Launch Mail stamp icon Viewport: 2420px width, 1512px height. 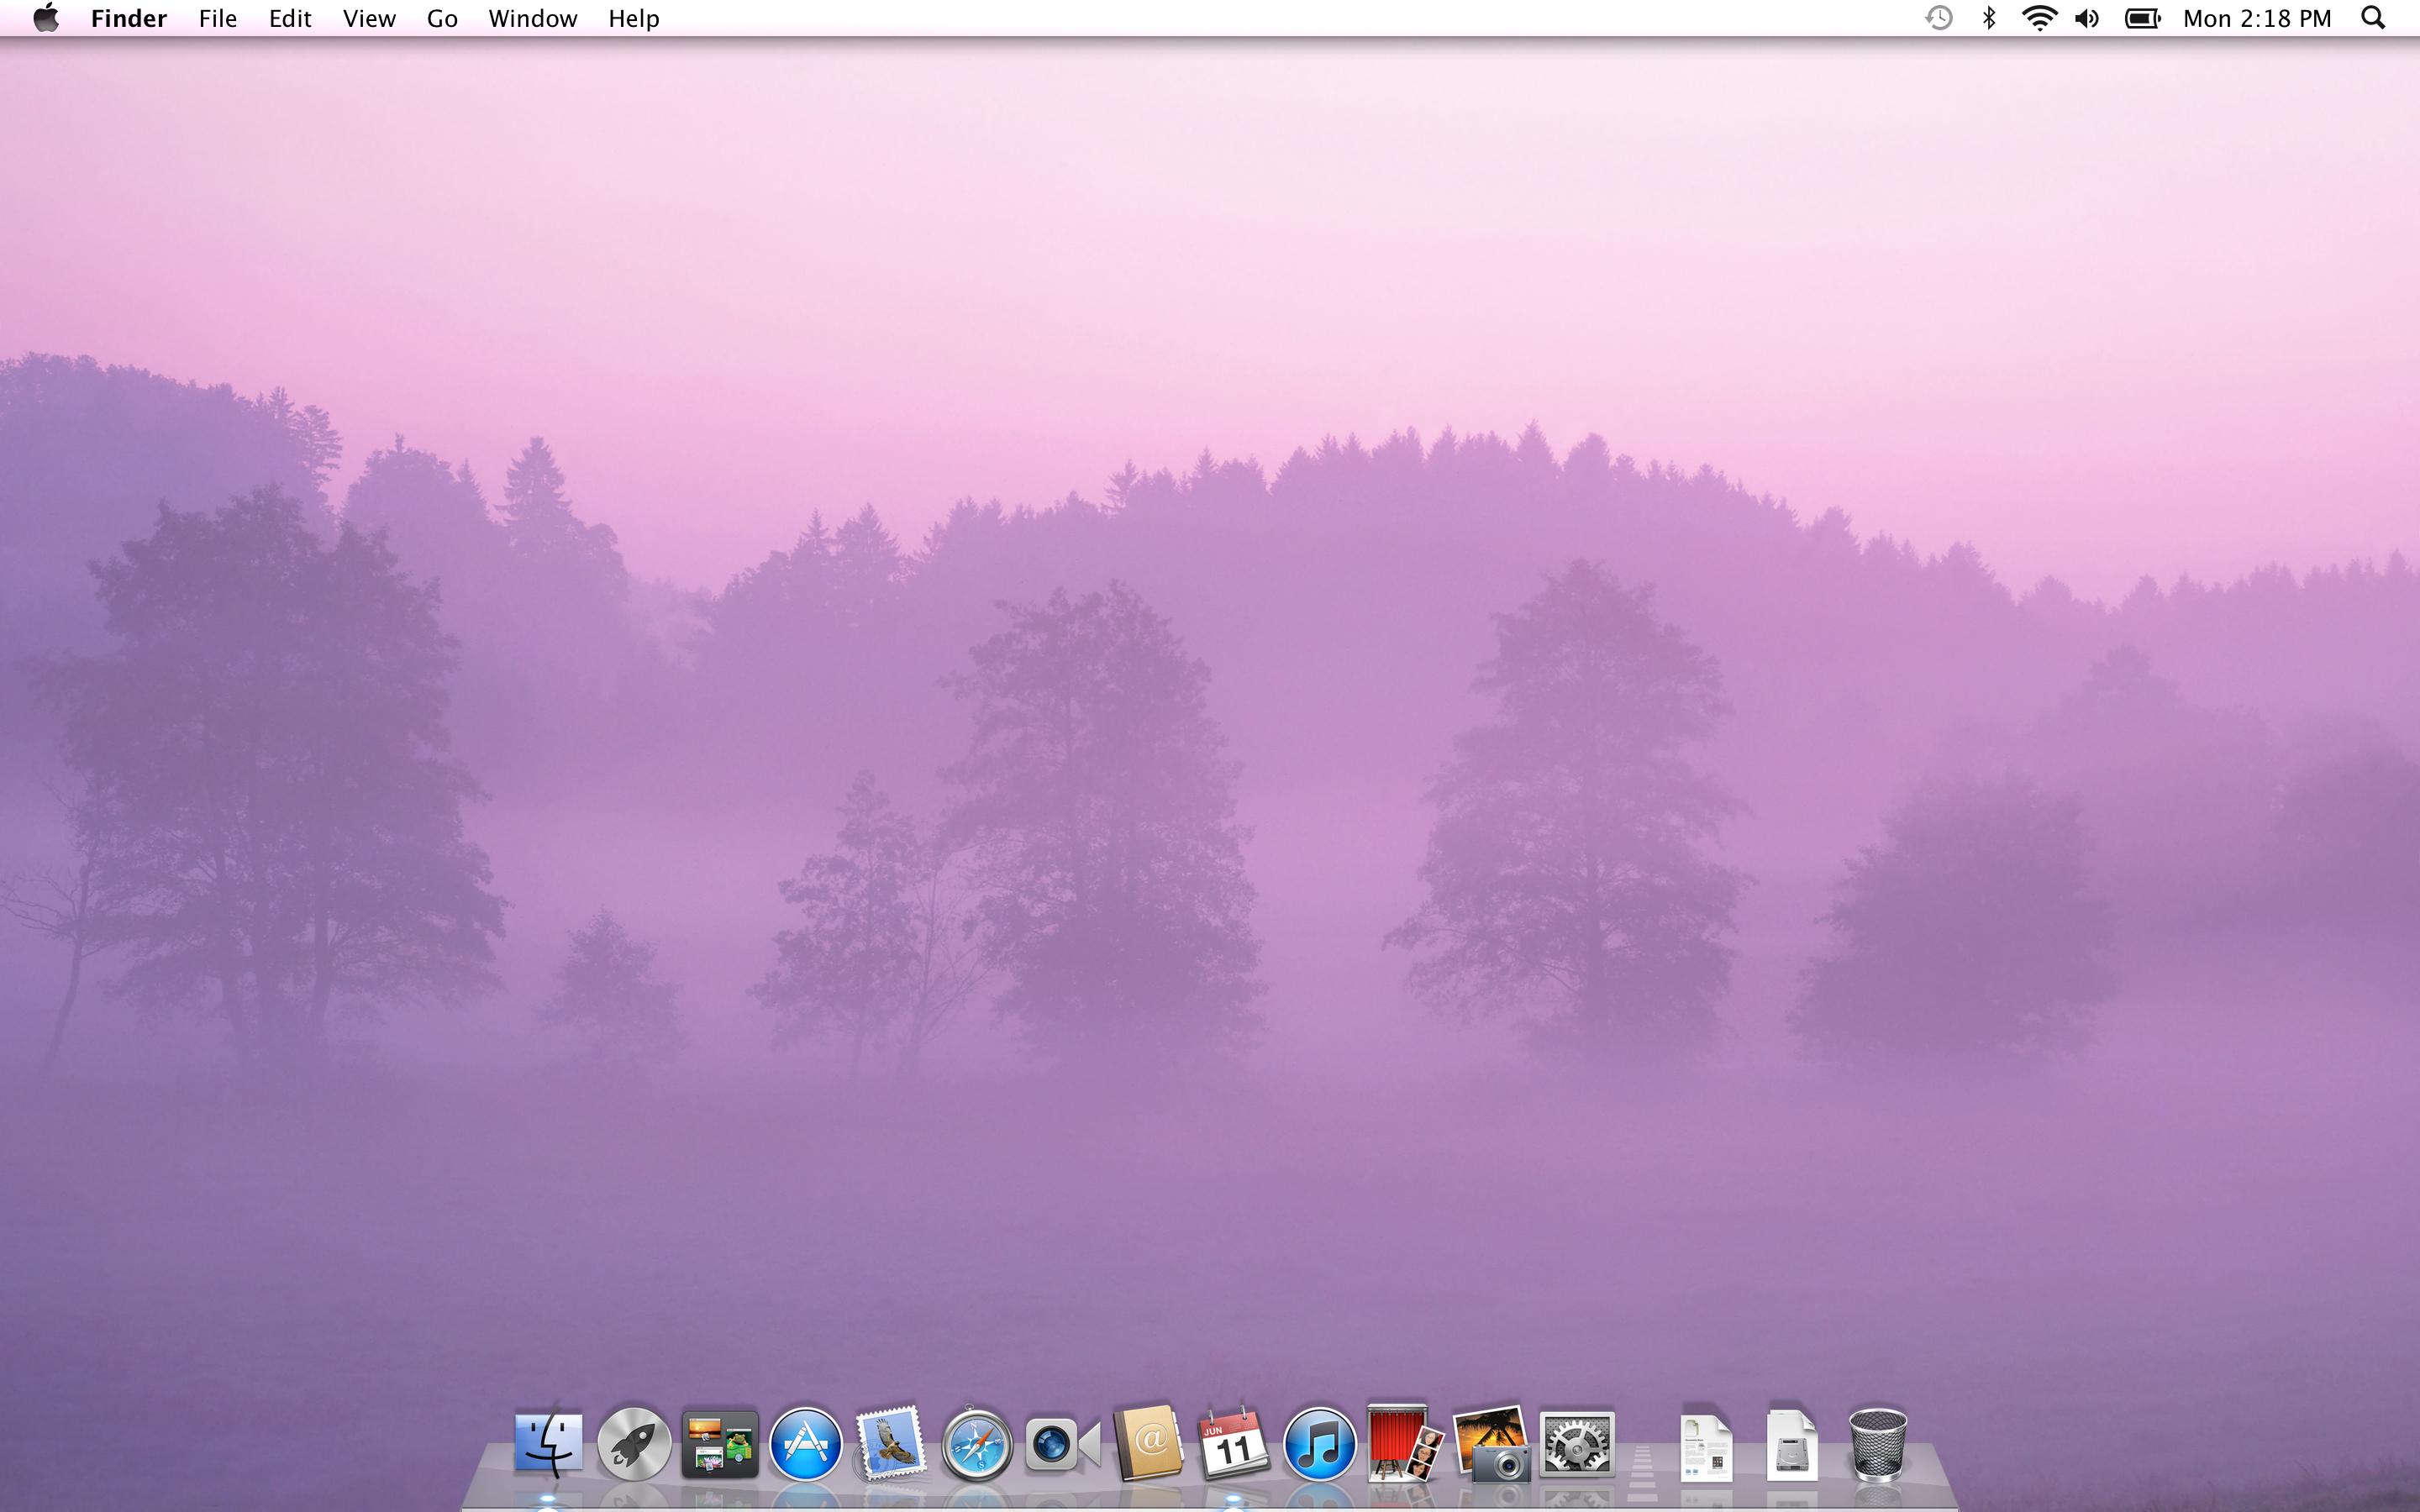tap(890, 1444)
